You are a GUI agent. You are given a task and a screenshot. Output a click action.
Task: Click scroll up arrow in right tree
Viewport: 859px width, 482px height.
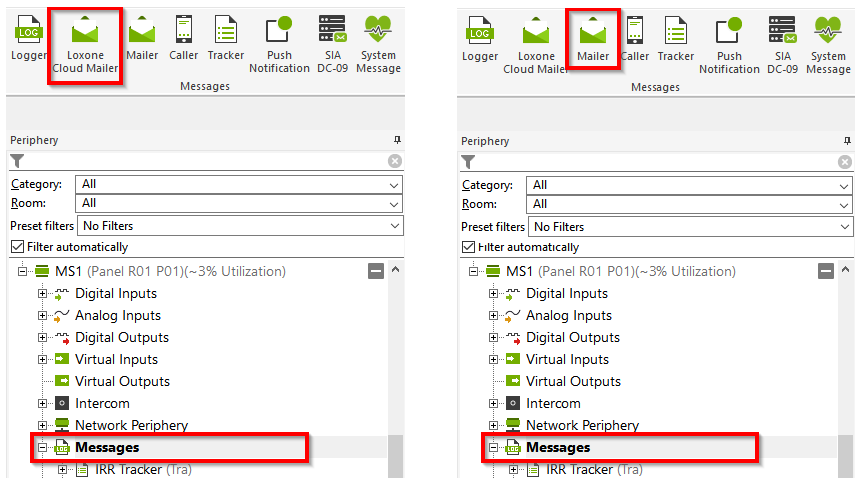click(x=845, y=269)
